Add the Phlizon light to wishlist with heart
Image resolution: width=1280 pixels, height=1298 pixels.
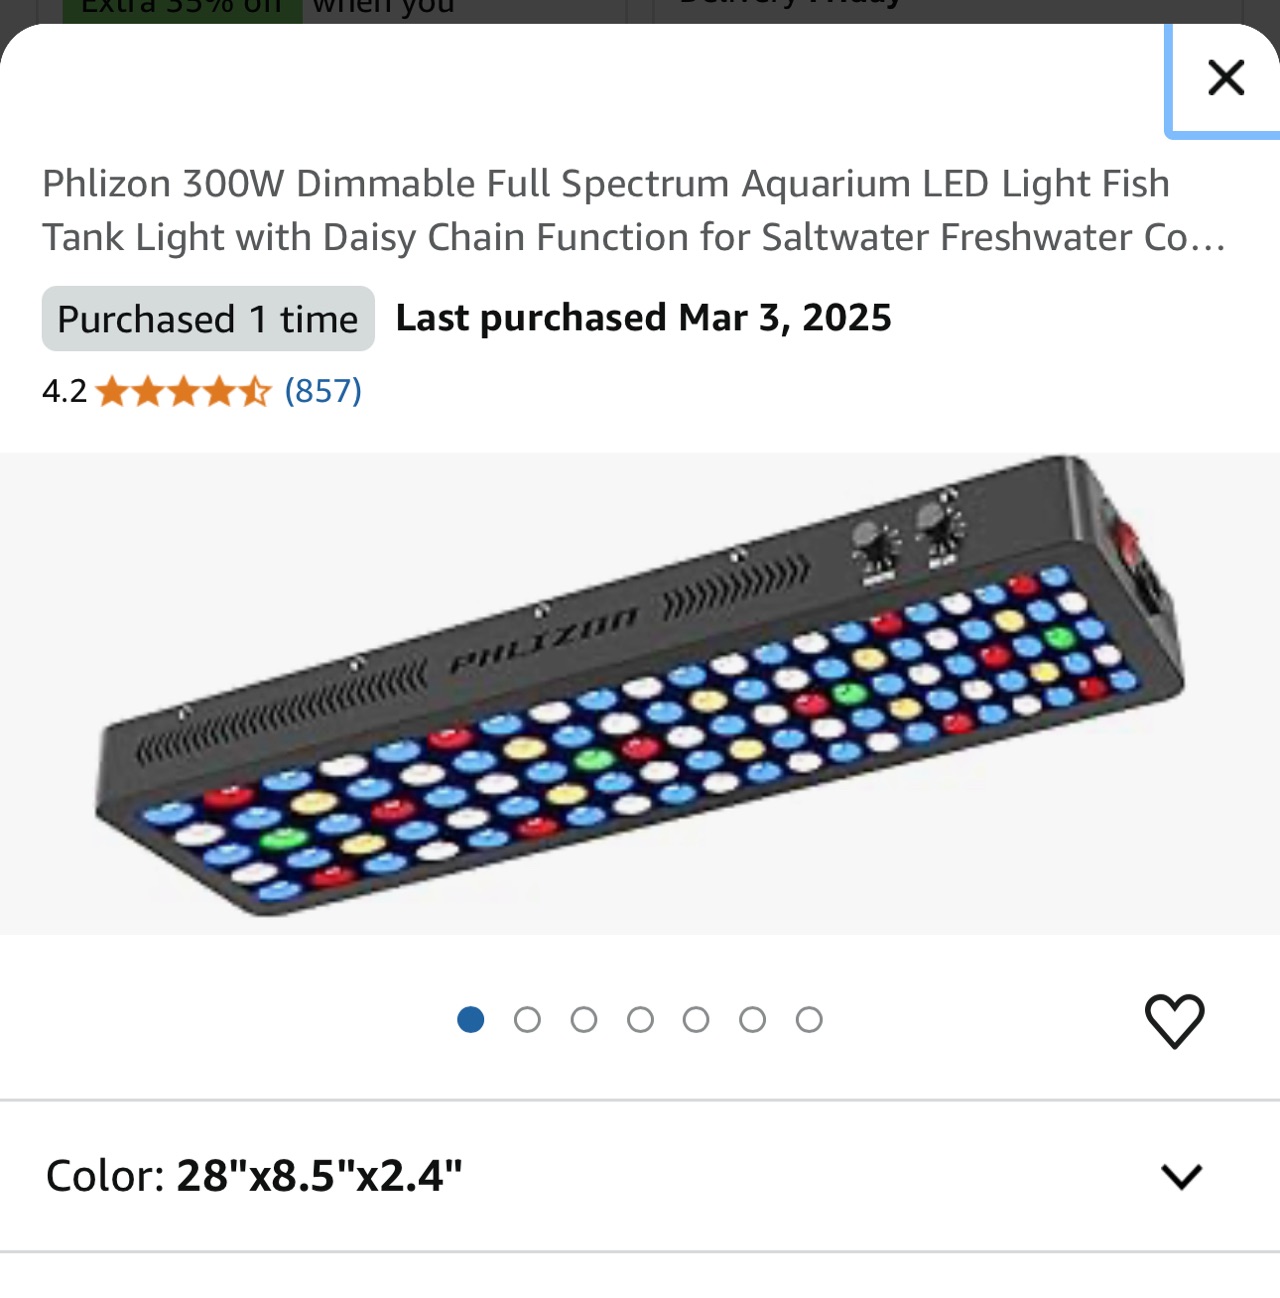tap(1174, 1021)
